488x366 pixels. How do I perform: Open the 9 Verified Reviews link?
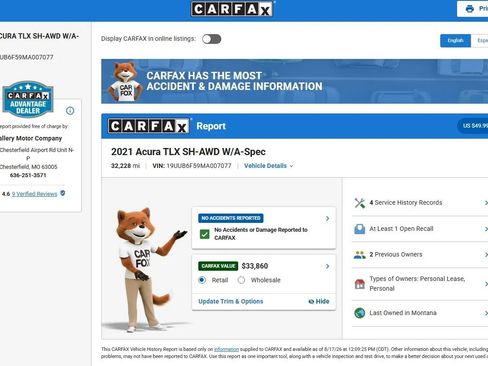pos(34,194)
